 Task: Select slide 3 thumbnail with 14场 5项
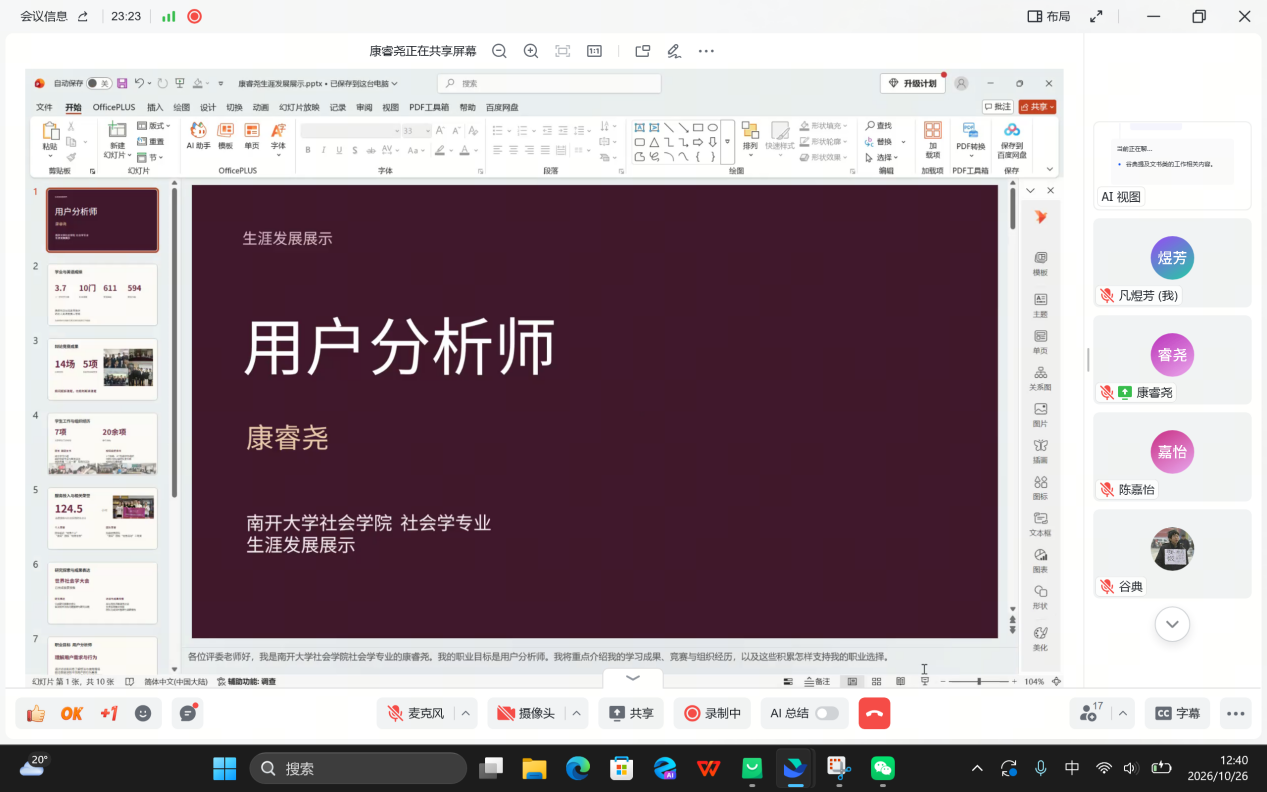[x=102, y=368]
